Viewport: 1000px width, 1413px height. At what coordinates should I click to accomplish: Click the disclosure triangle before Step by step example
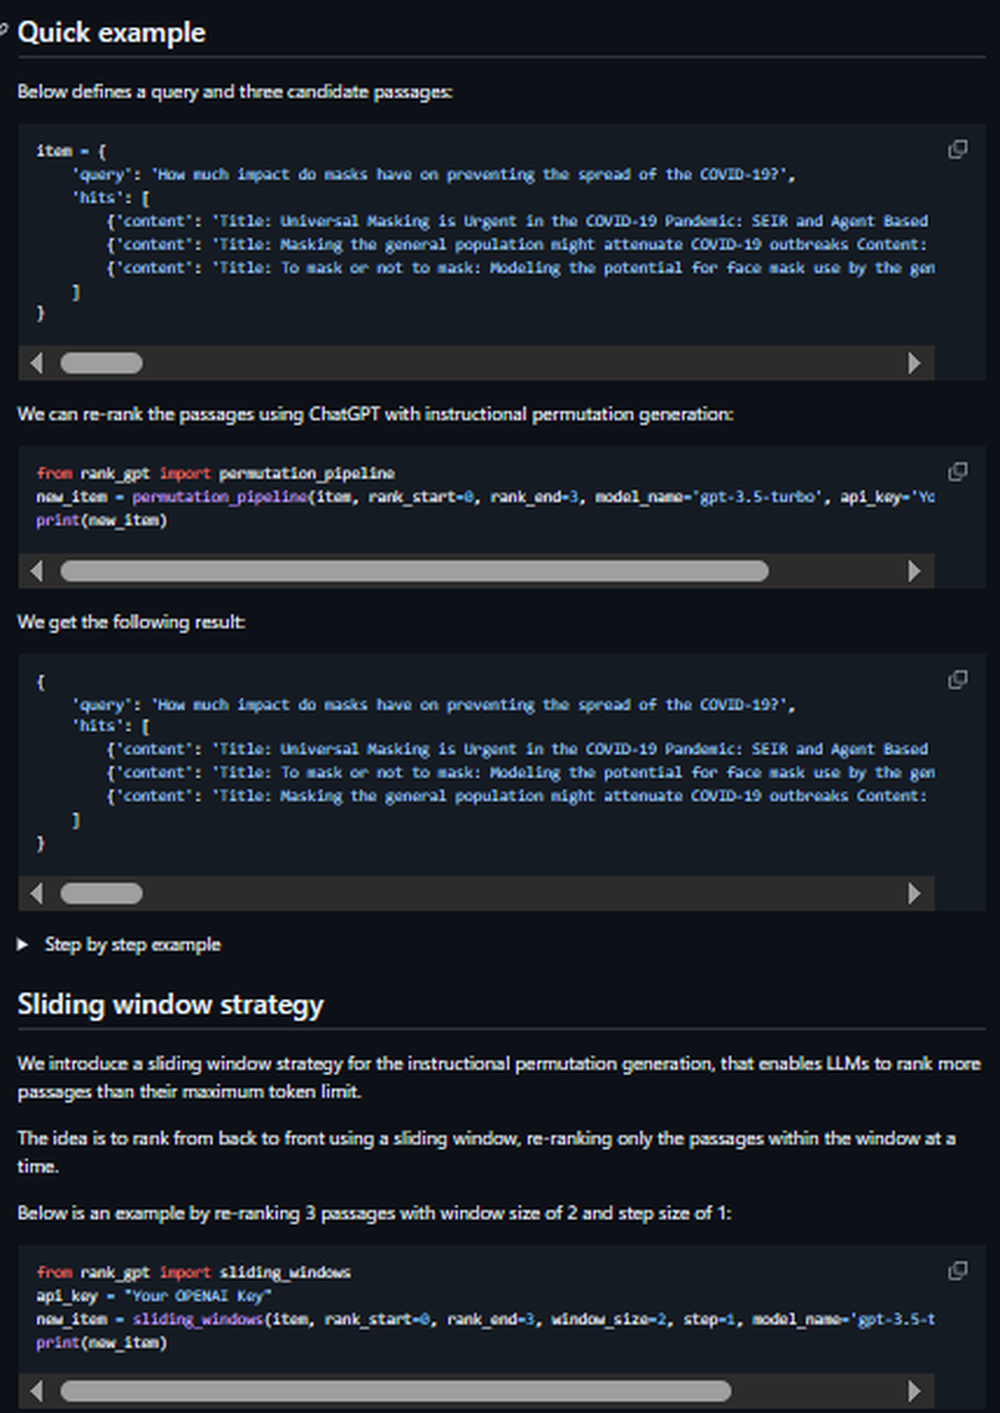click(x=24, y=943)
